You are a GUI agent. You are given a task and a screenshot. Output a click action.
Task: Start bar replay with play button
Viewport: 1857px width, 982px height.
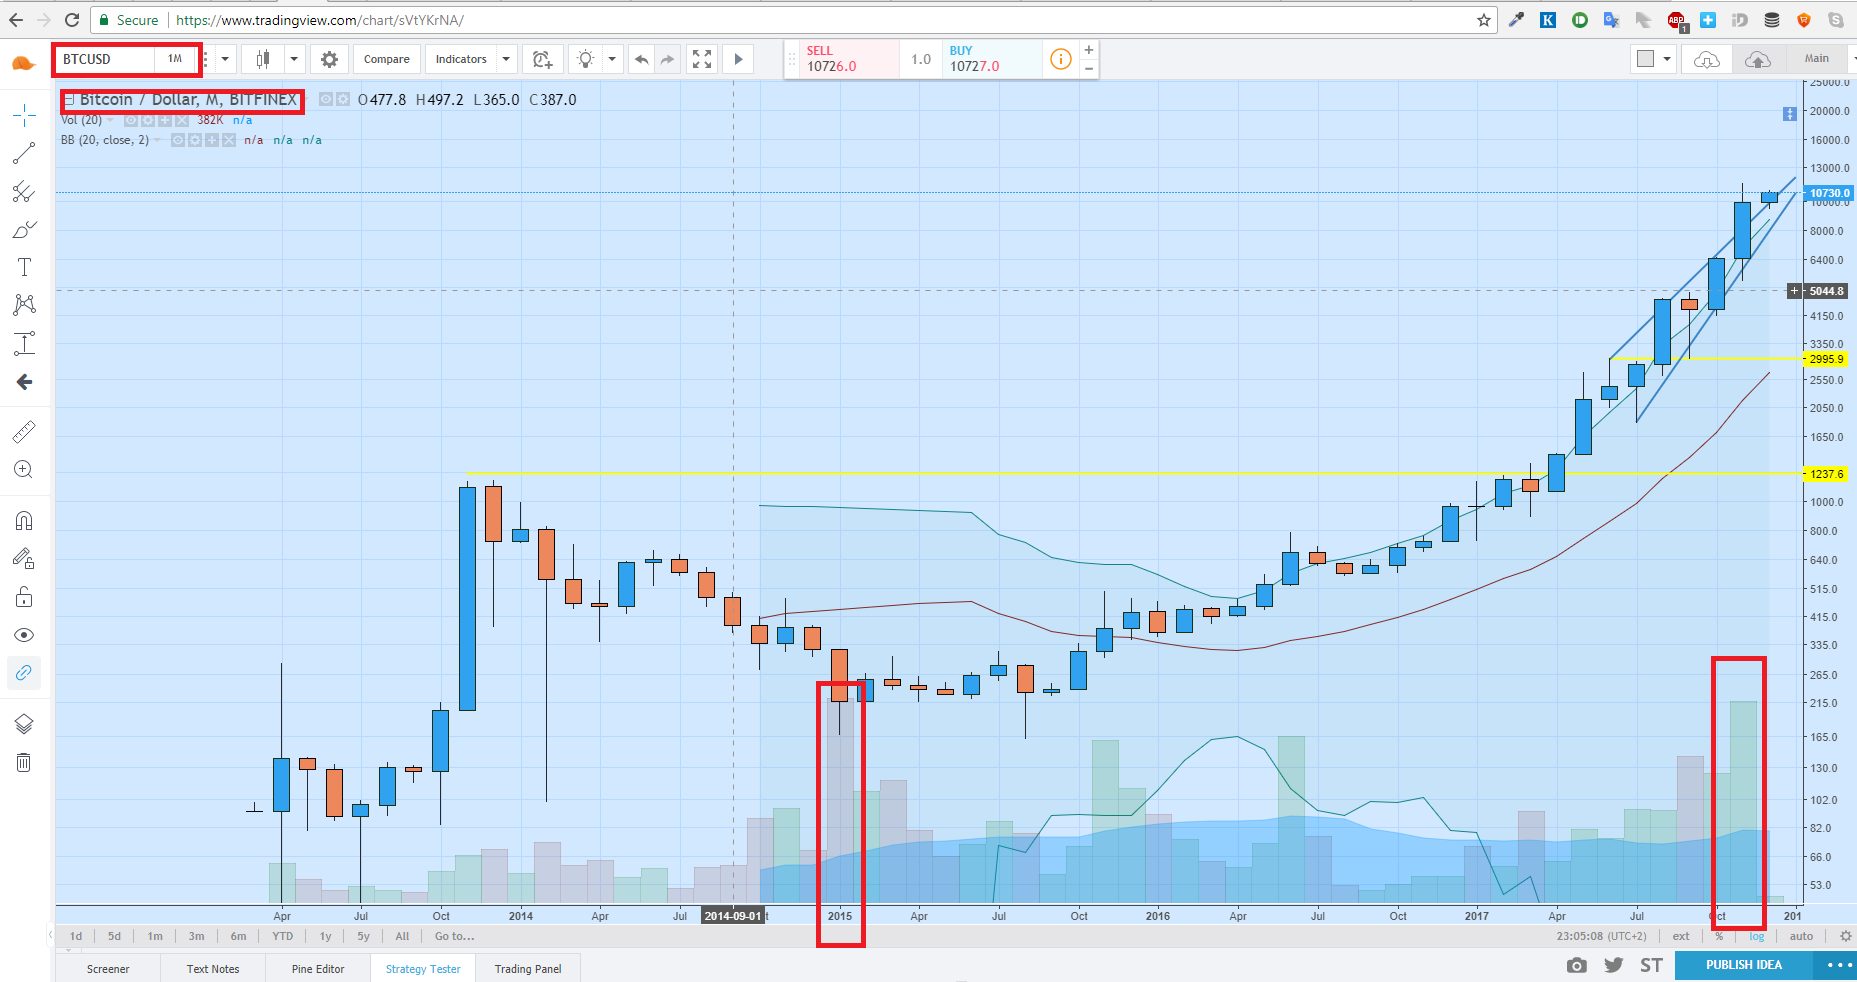pyautogui.click(x=738, y=59)
